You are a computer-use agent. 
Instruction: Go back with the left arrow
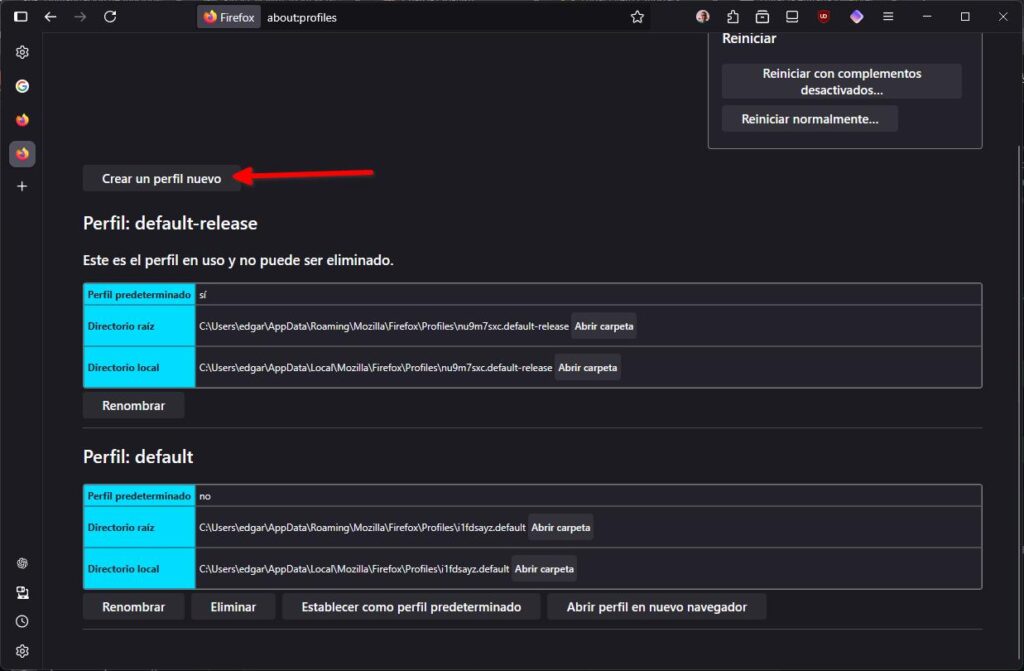50,17
